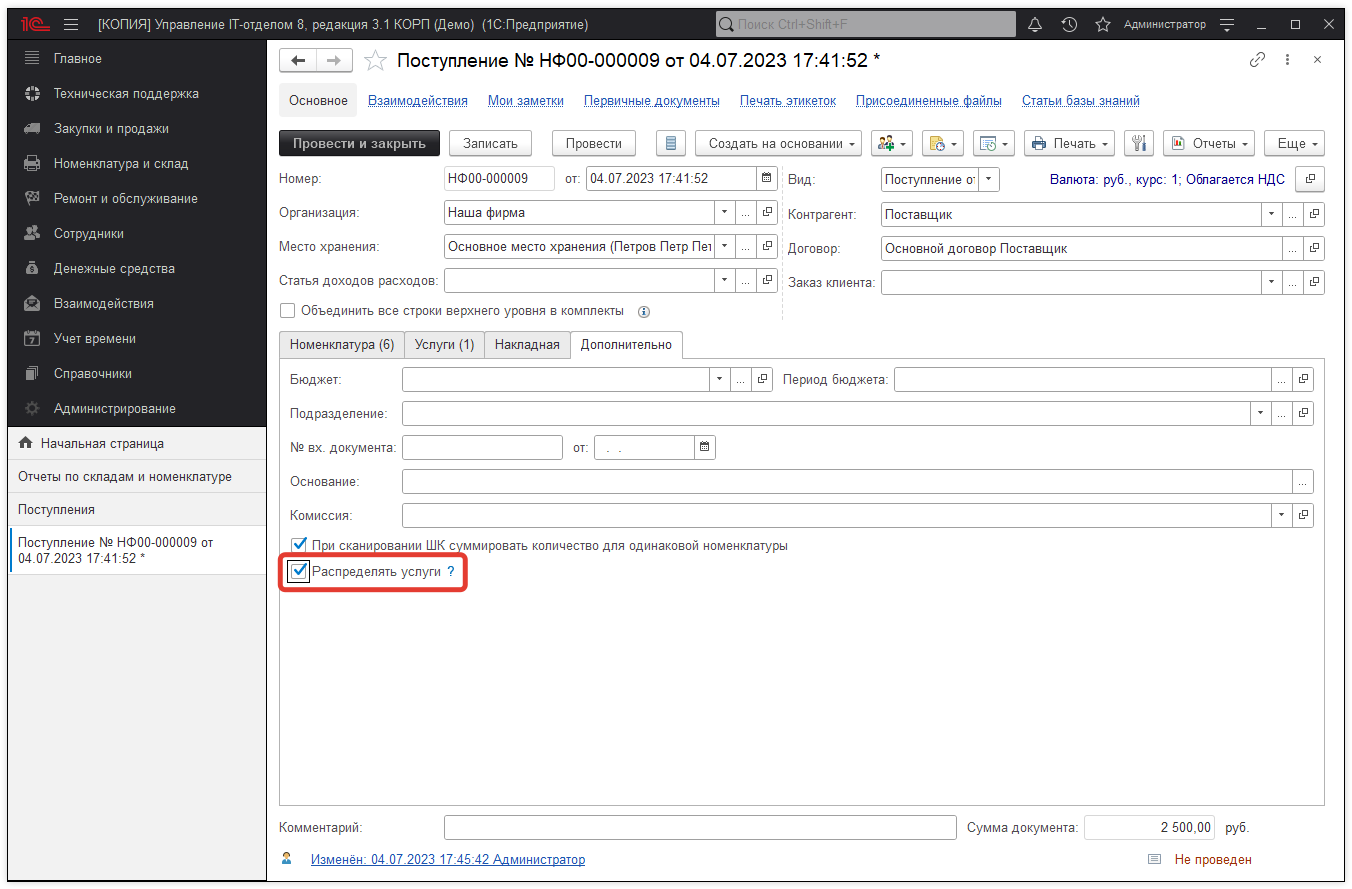This screenshot has width=1352, height=889.
Task: Click Провести и закрыть button
Action: coord(359,143)
